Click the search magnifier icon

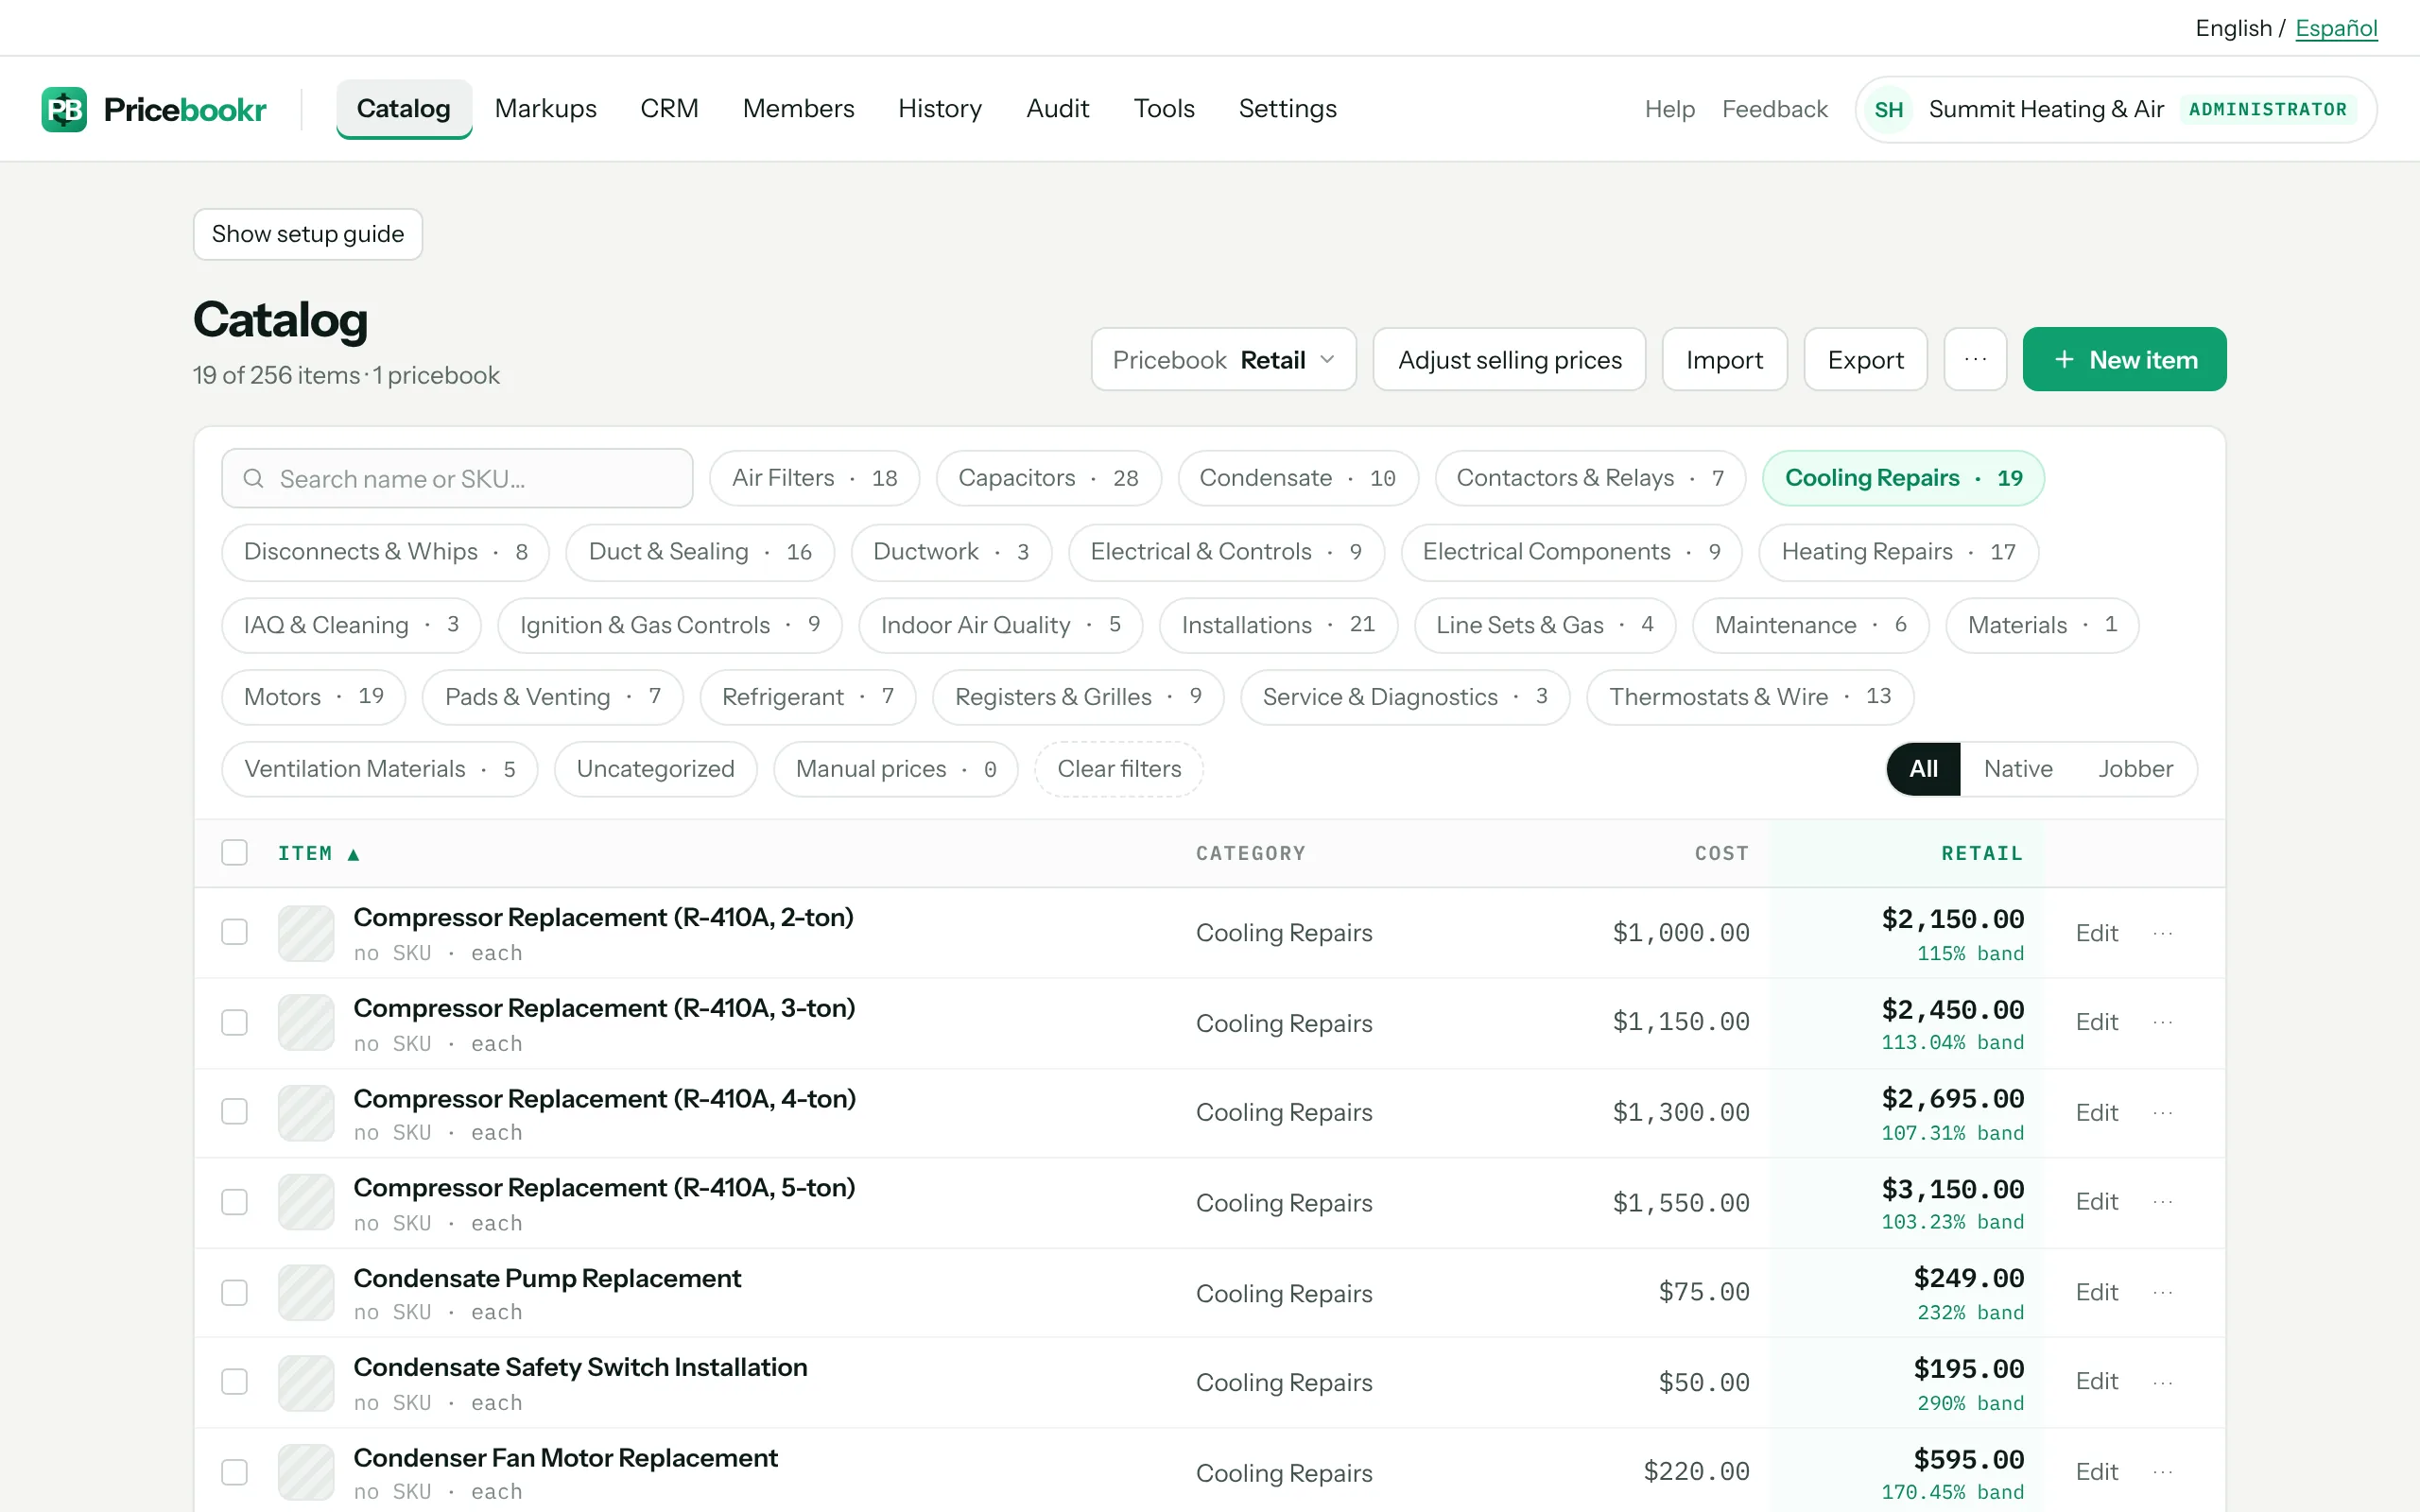(254, 479)
